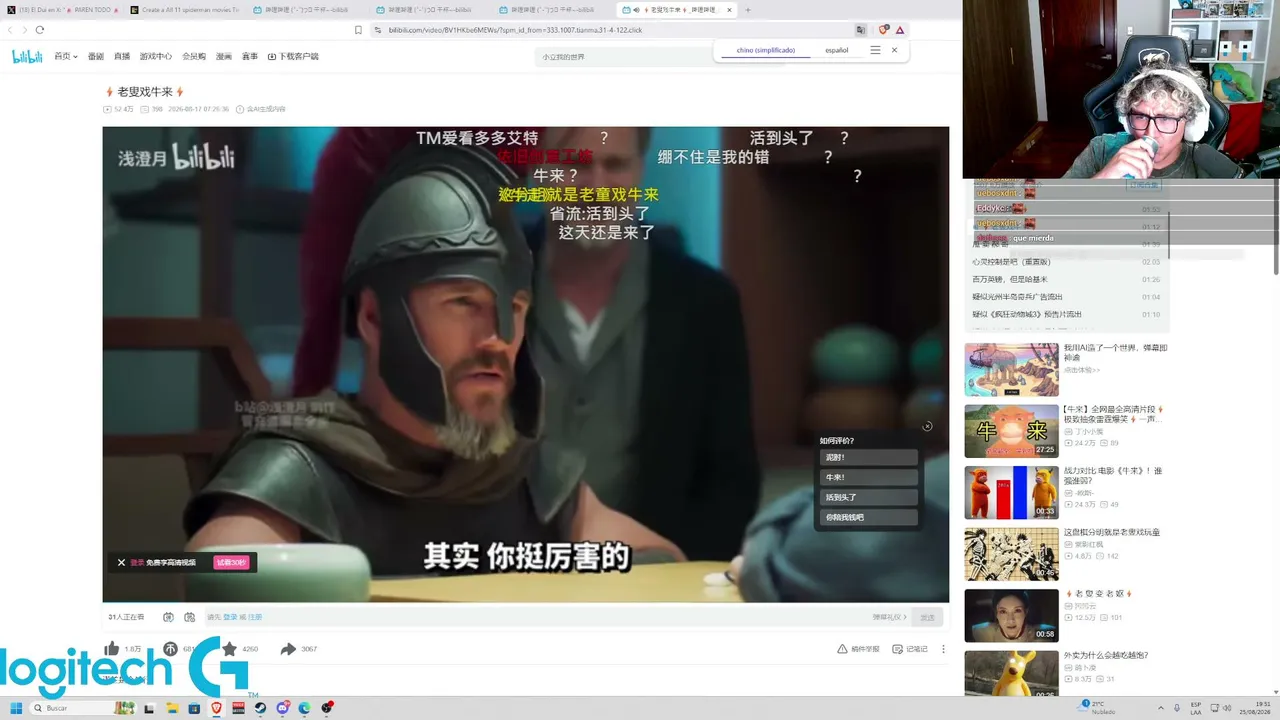Viewport: 1280px width, 720px height.
Task: Open the 游戏中心 game center link
Action: [156, 57]
